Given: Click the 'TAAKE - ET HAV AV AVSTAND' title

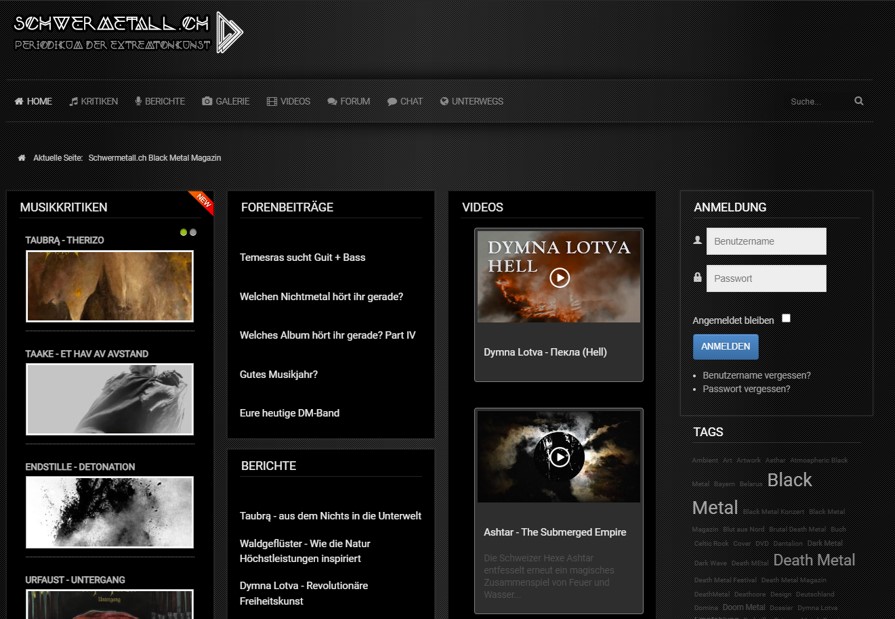Looking at the screenshot, I should (87, 354).
